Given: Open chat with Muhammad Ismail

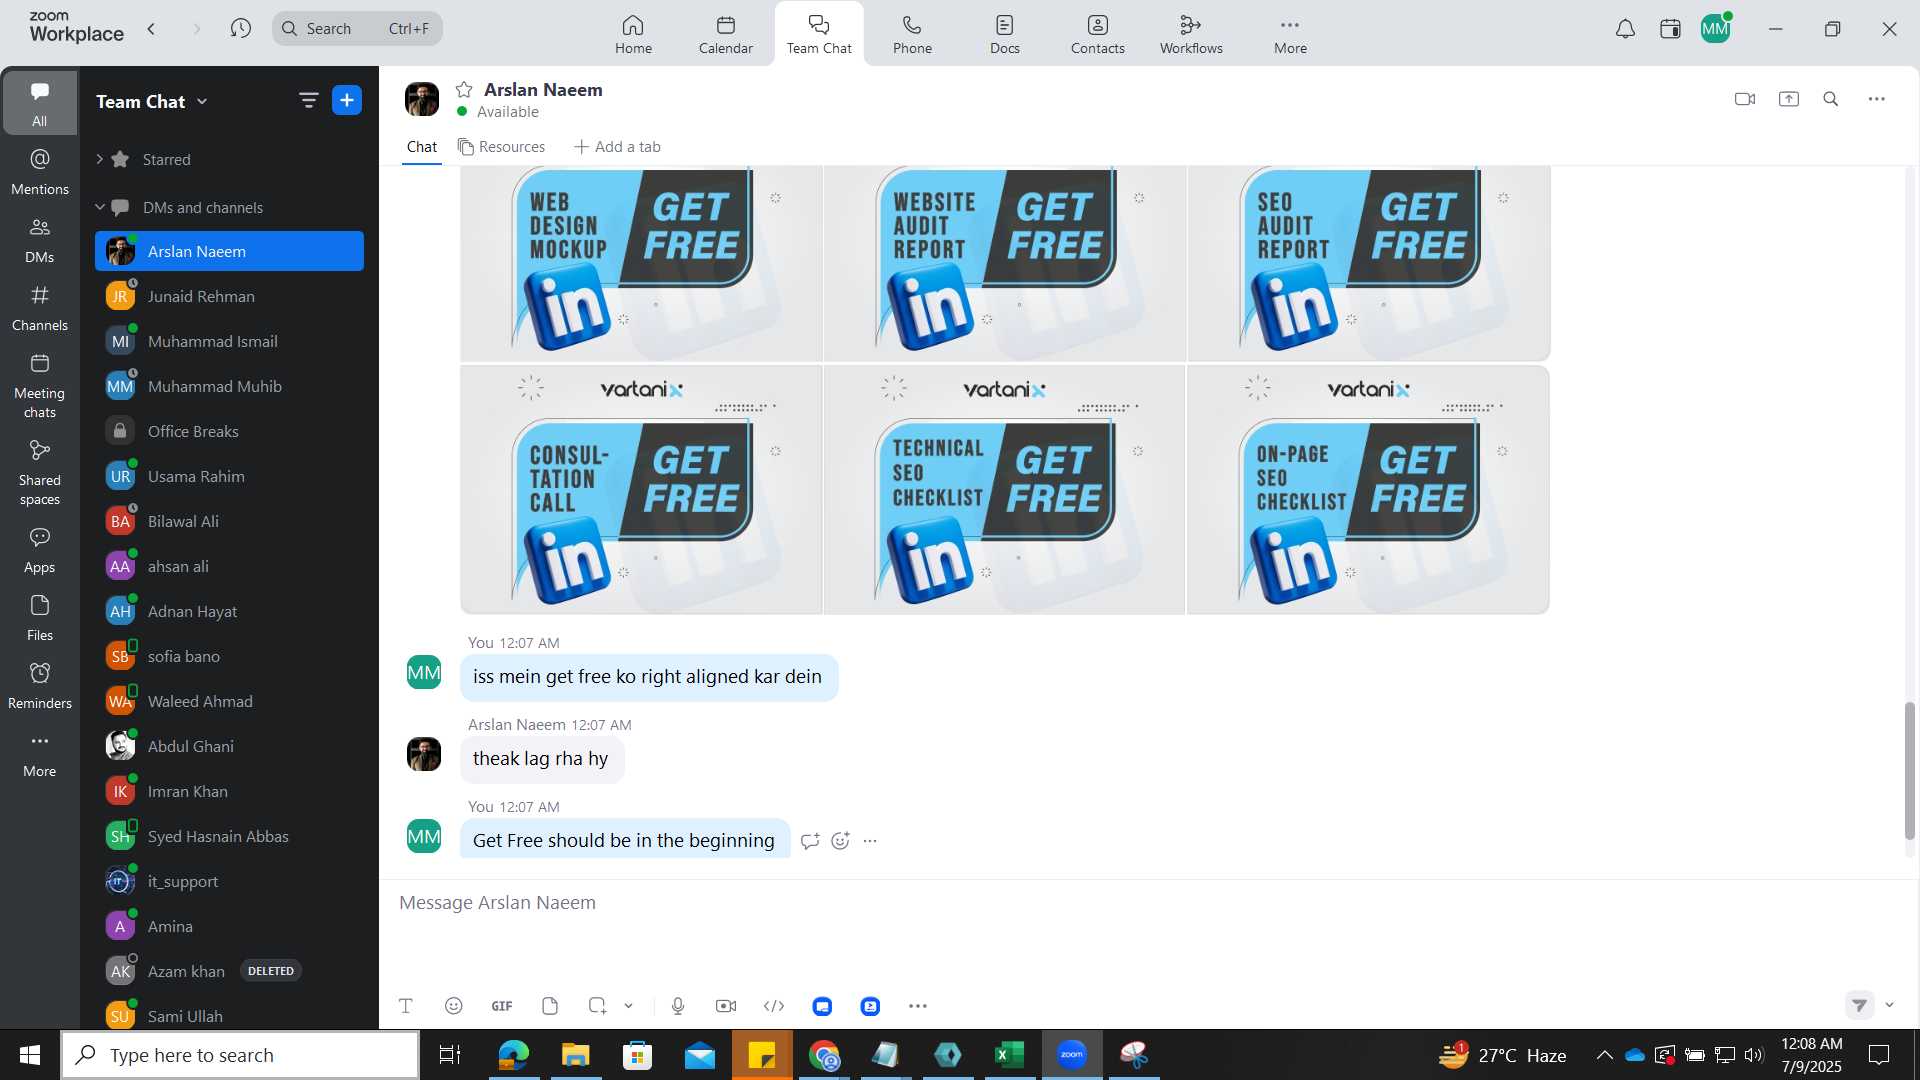Looking at the screenshot, I should tap(229, 341).
